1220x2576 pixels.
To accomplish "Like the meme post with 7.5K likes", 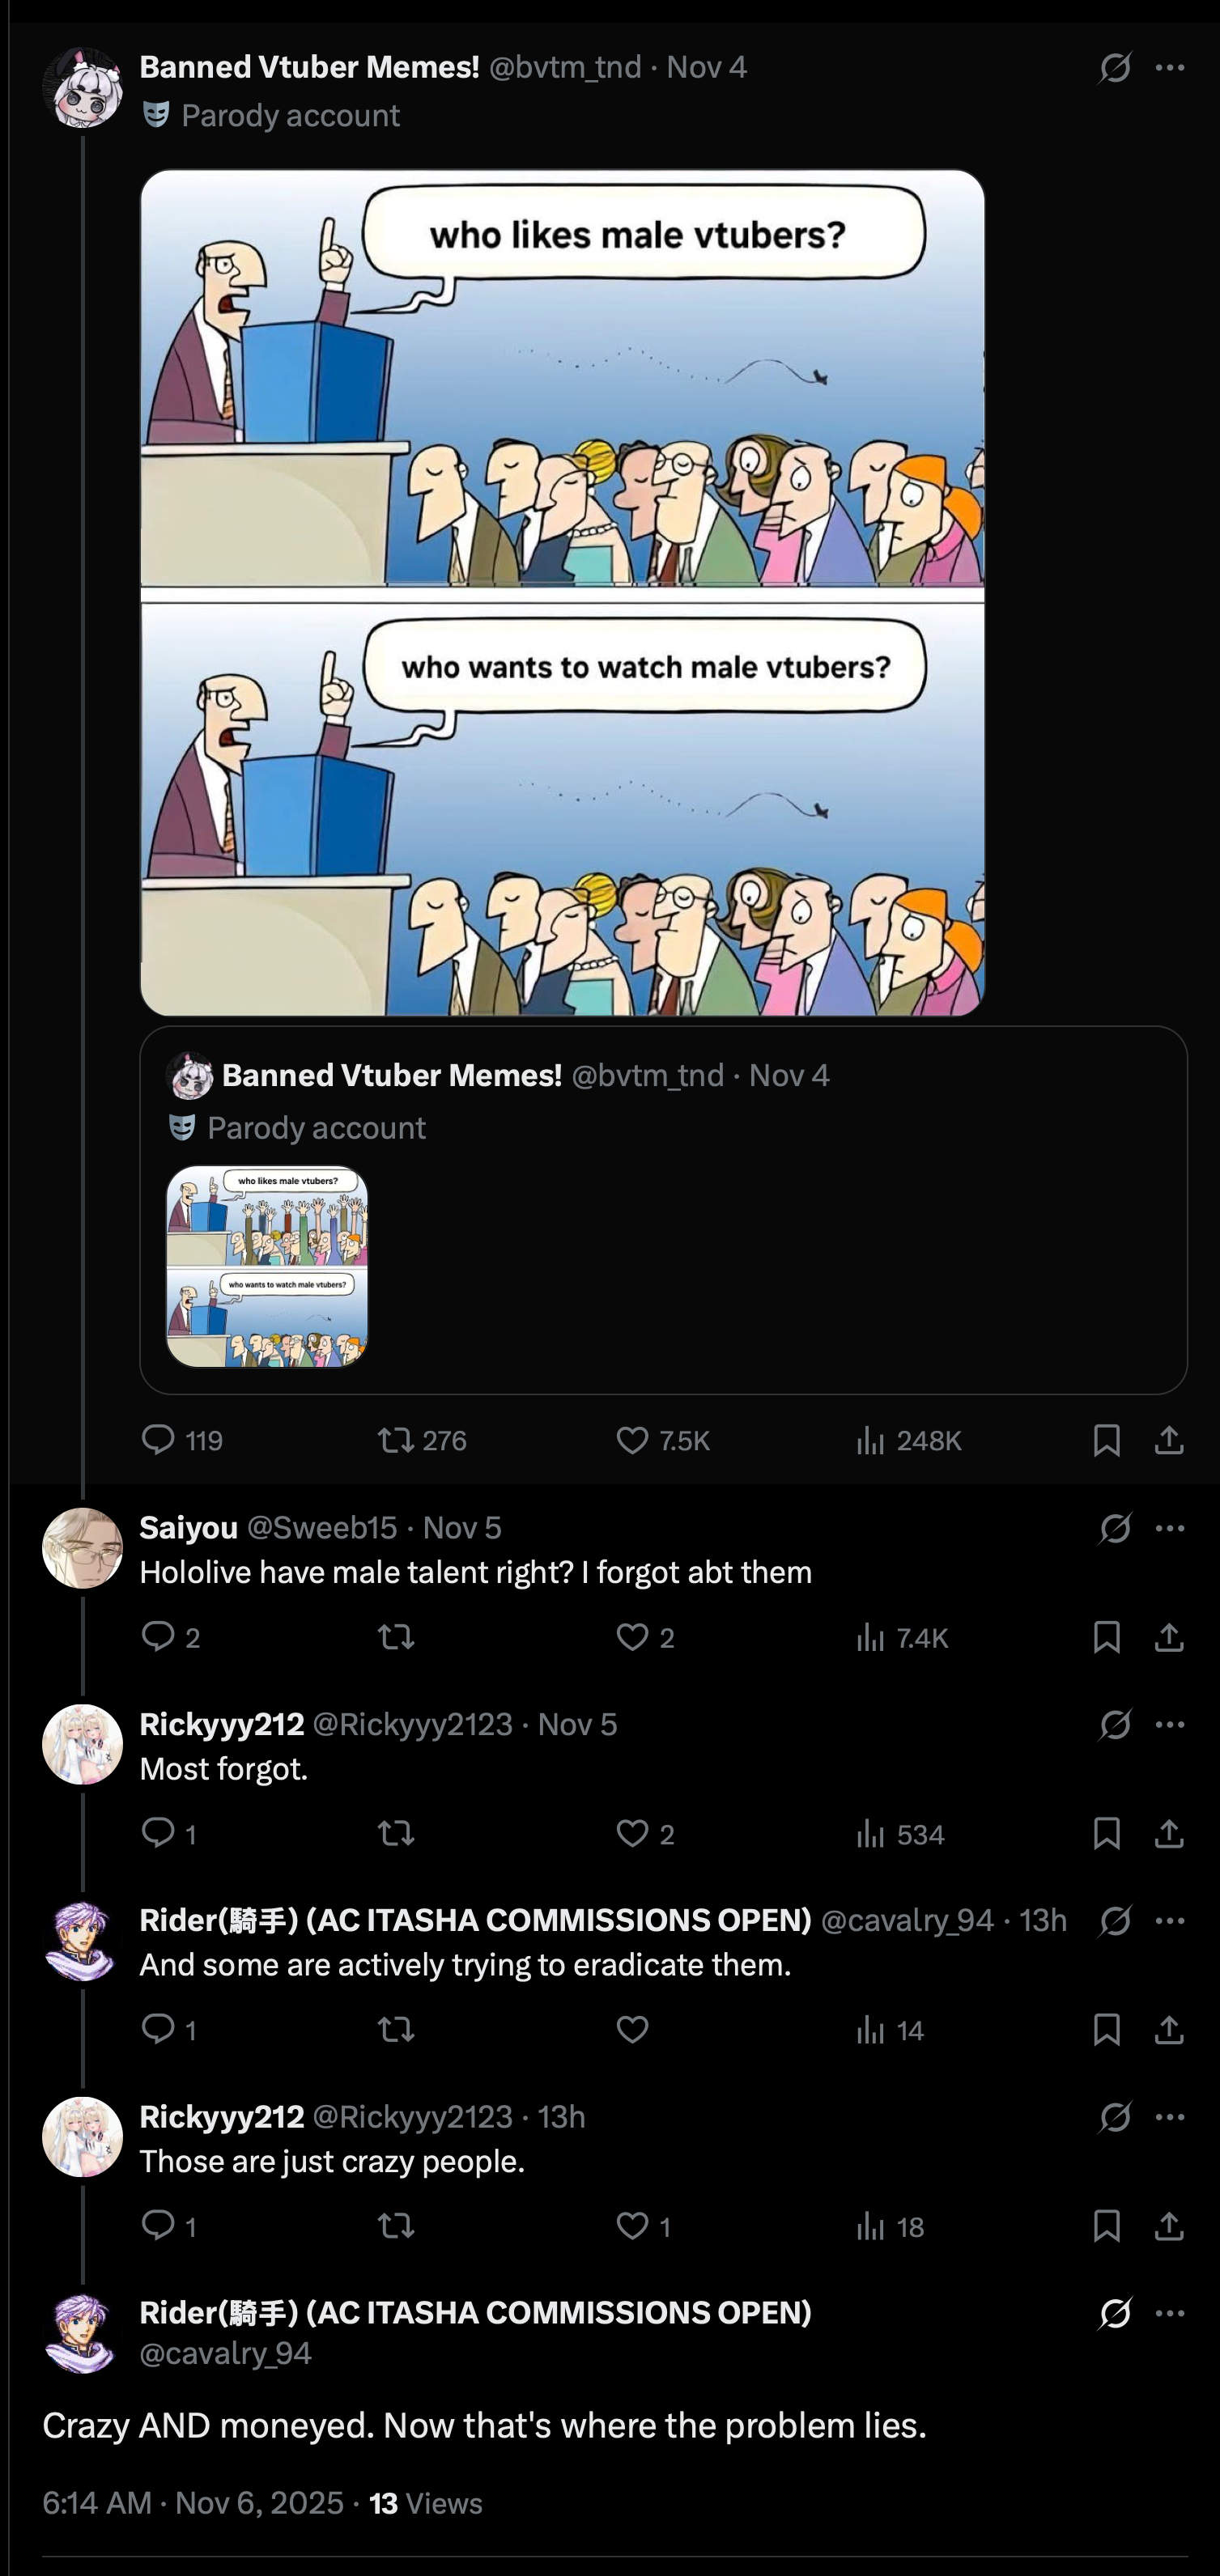I will pyautogui.click(x=632, y=1440).
